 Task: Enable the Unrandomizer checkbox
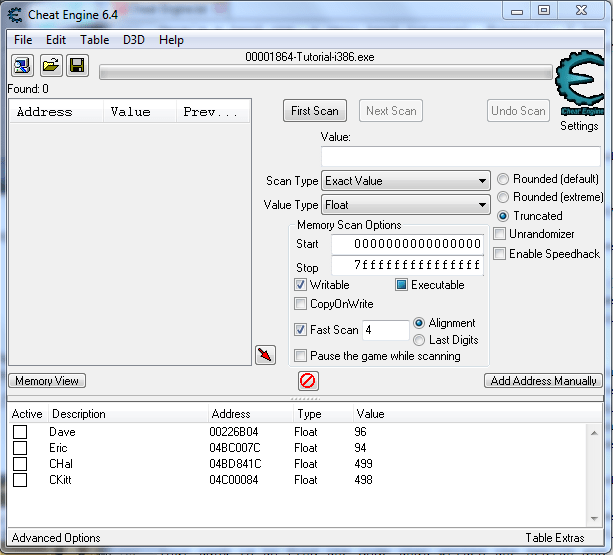(x=499, y=234)
